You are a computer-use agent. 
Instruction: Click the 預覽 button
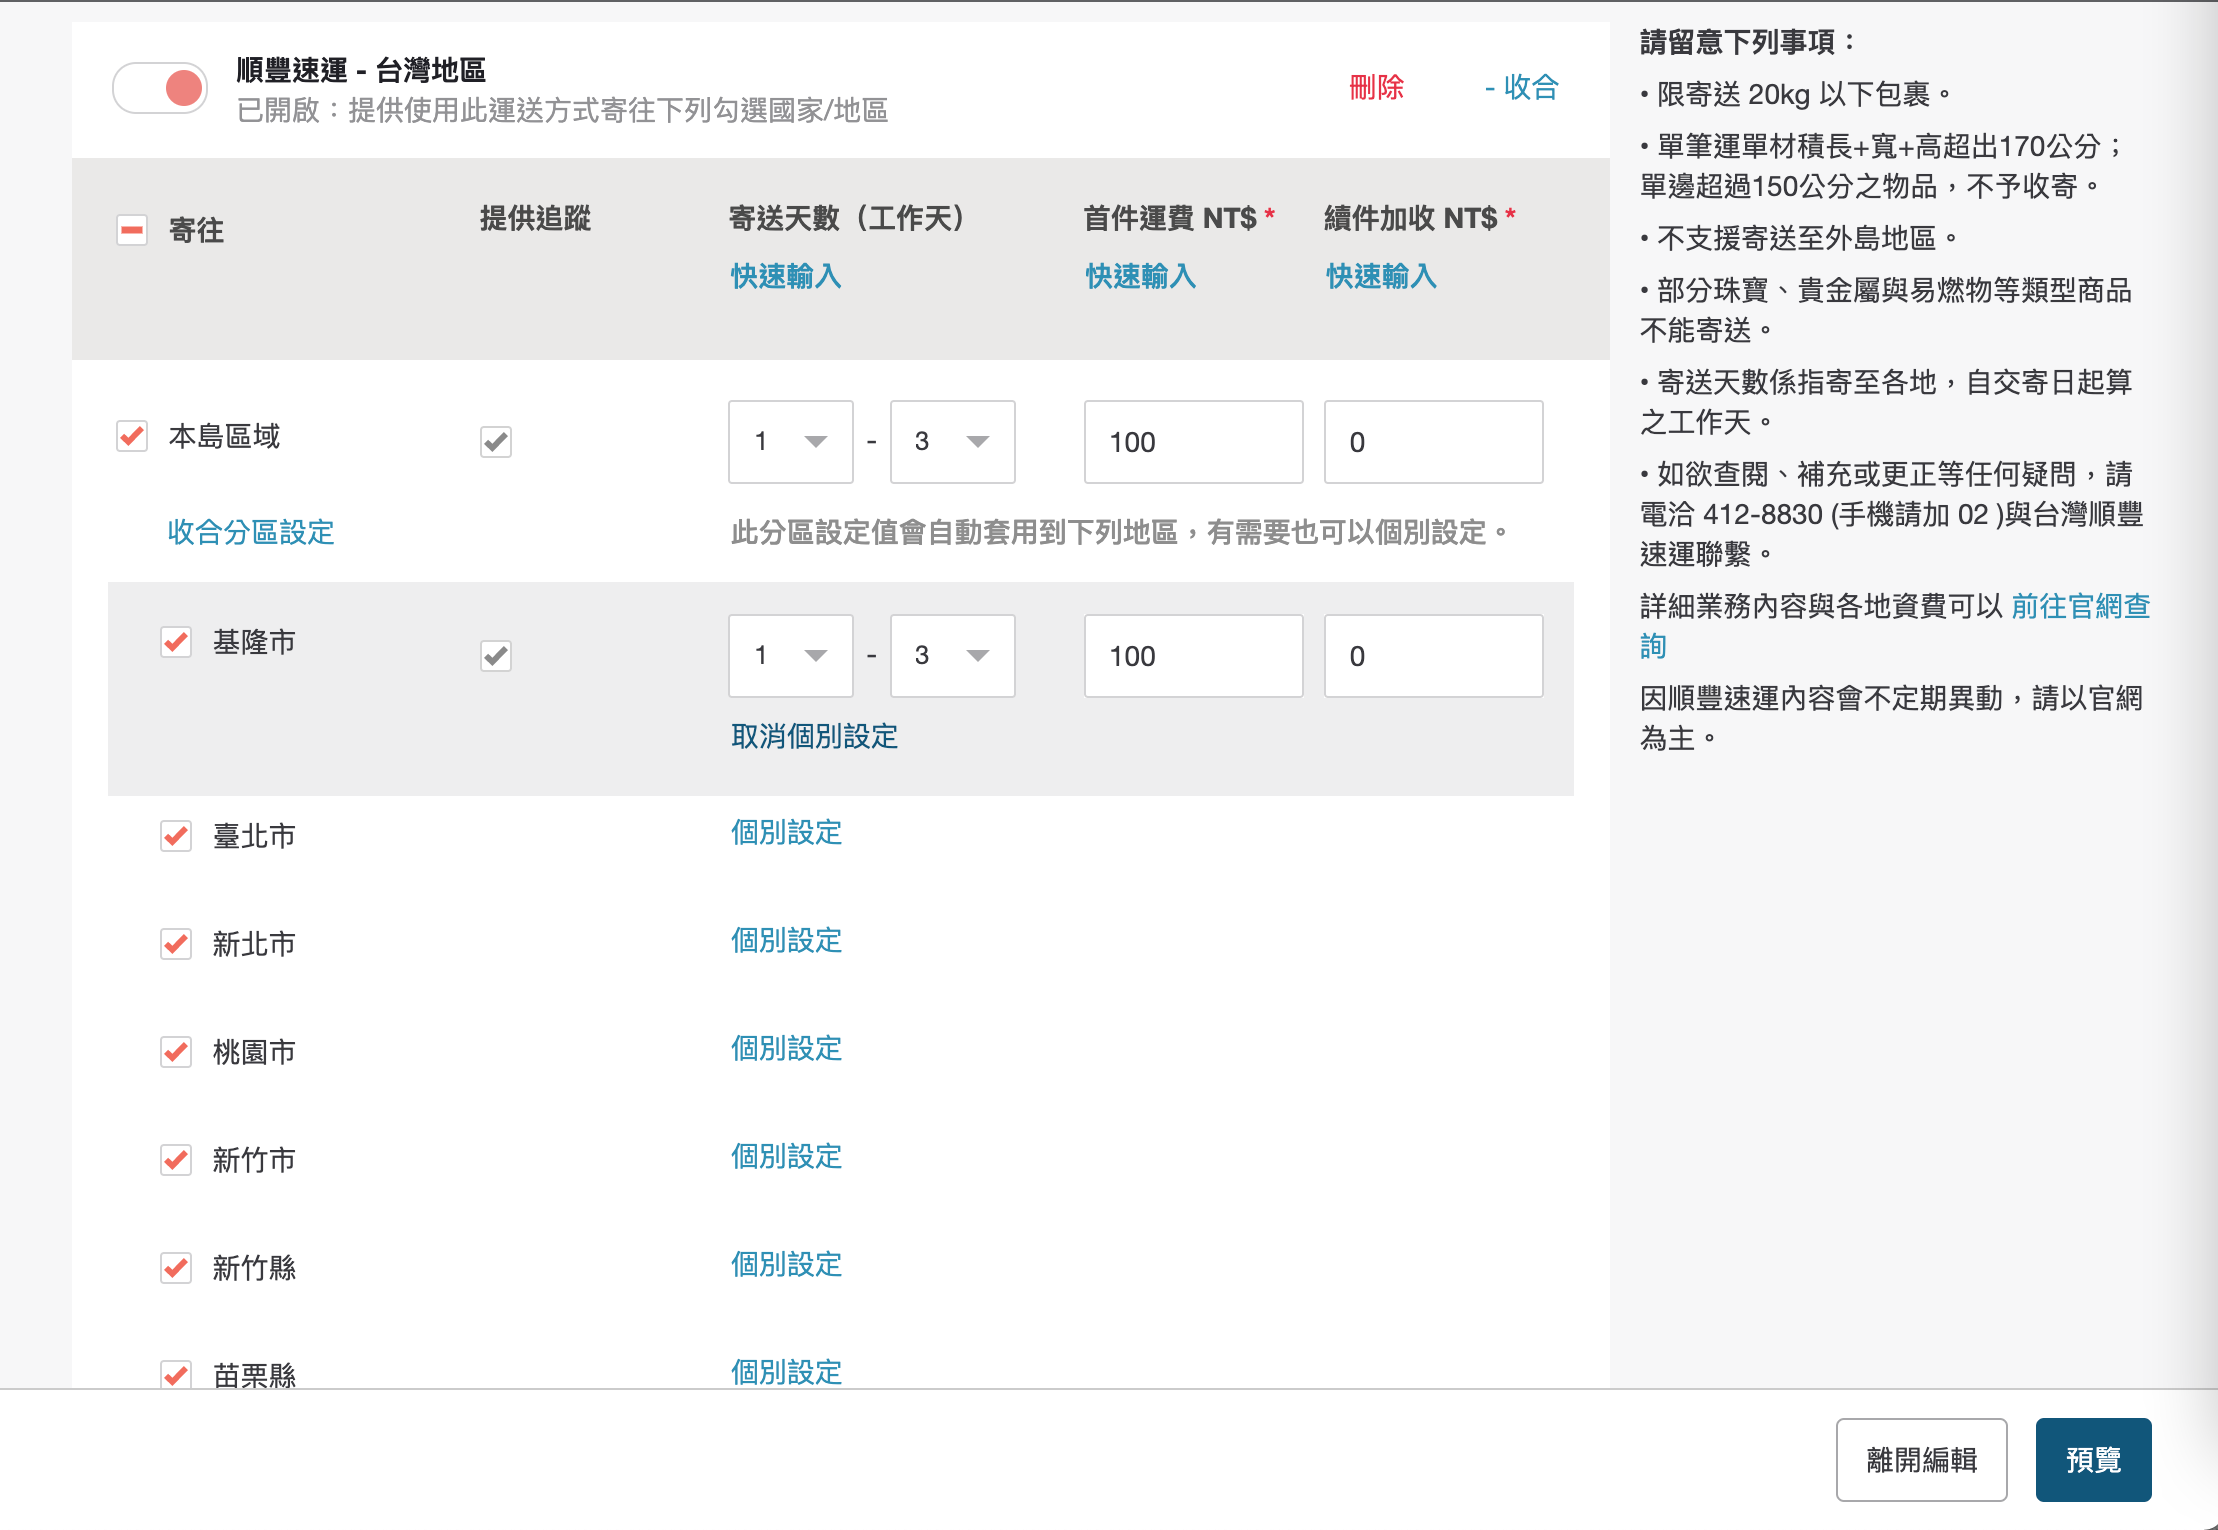point(2093,1460)
